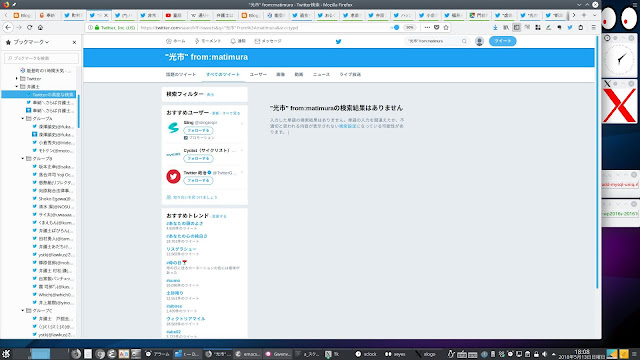Go back with the browser back arrow
The height and width of the screenshot is (360, 640).
[8, 27]
